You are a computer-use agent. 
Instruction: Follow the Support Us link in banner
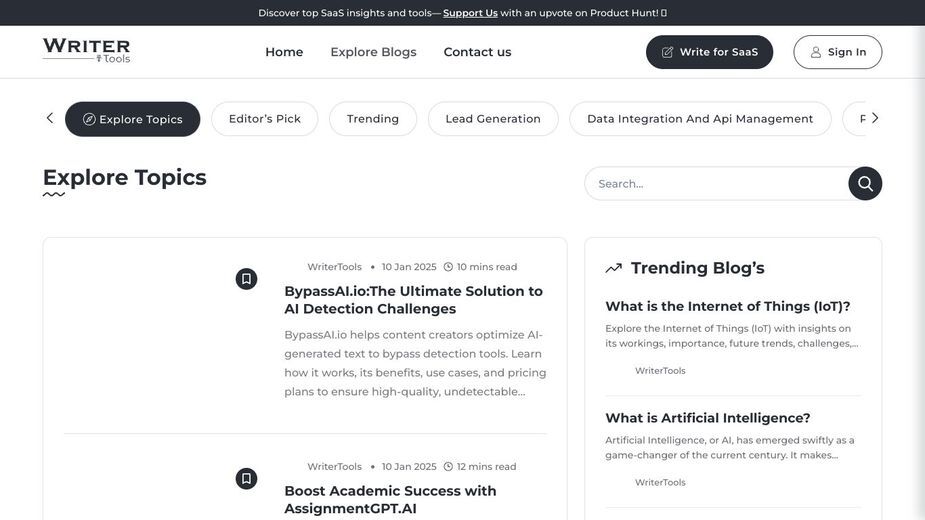[470, 13]
